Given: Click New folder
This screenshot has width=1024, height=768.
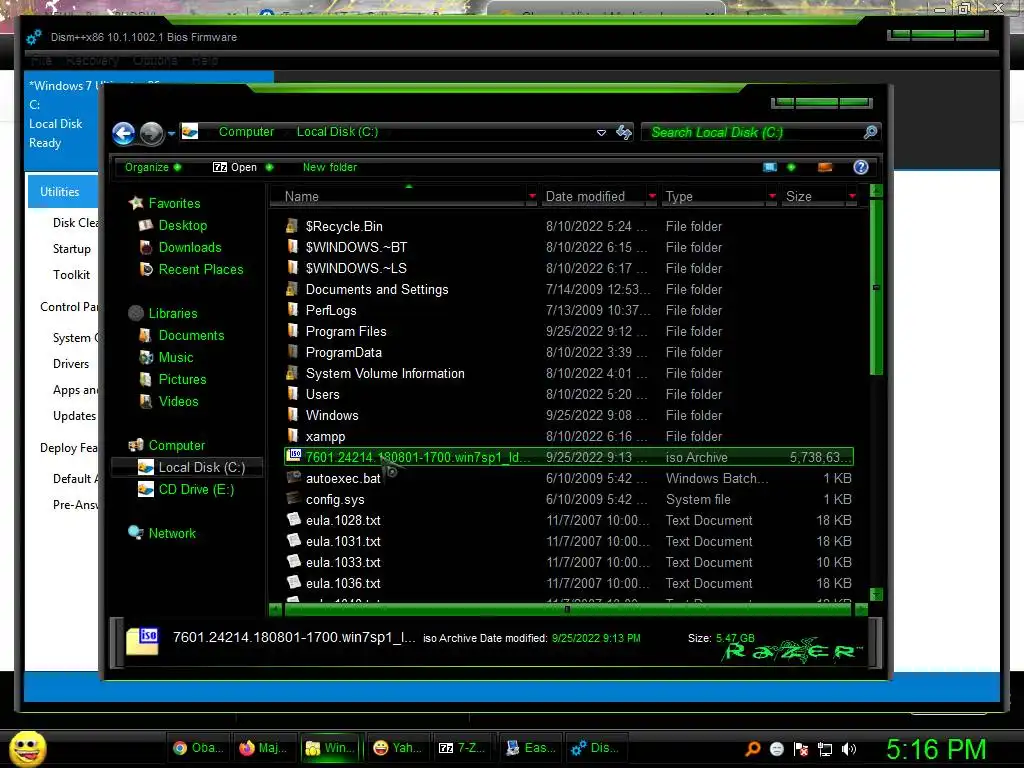Looking at the screenshot, I should point(330,167).
